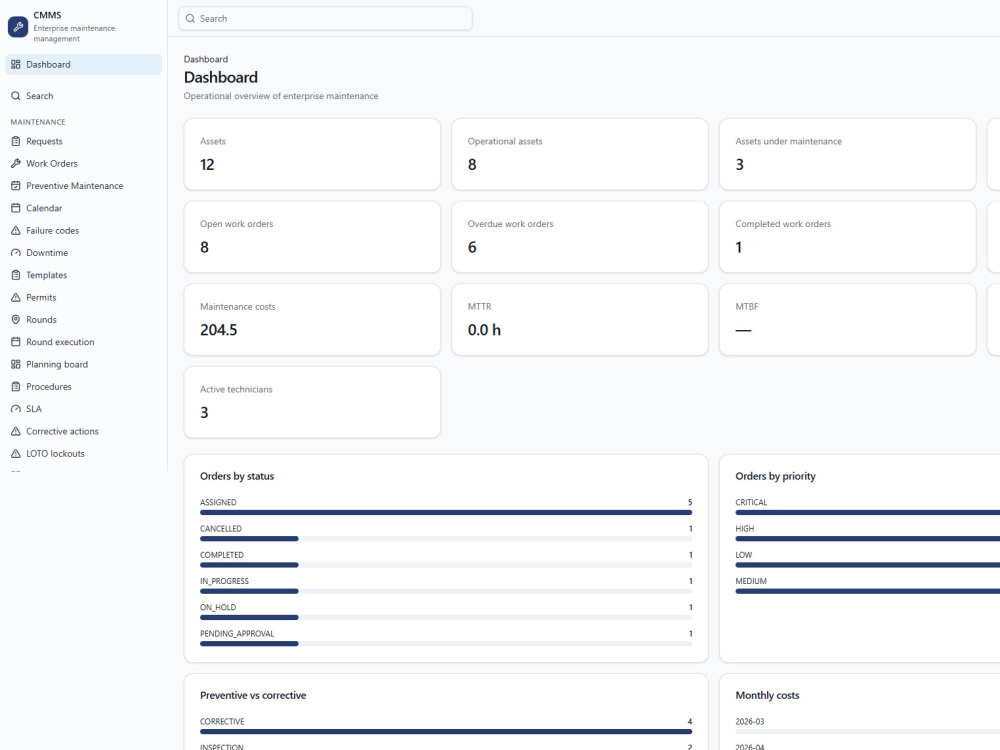The height and width of the screenshot is (750, 1000).
Task: Select the Active technicians card
Action: tap(312, 402)
